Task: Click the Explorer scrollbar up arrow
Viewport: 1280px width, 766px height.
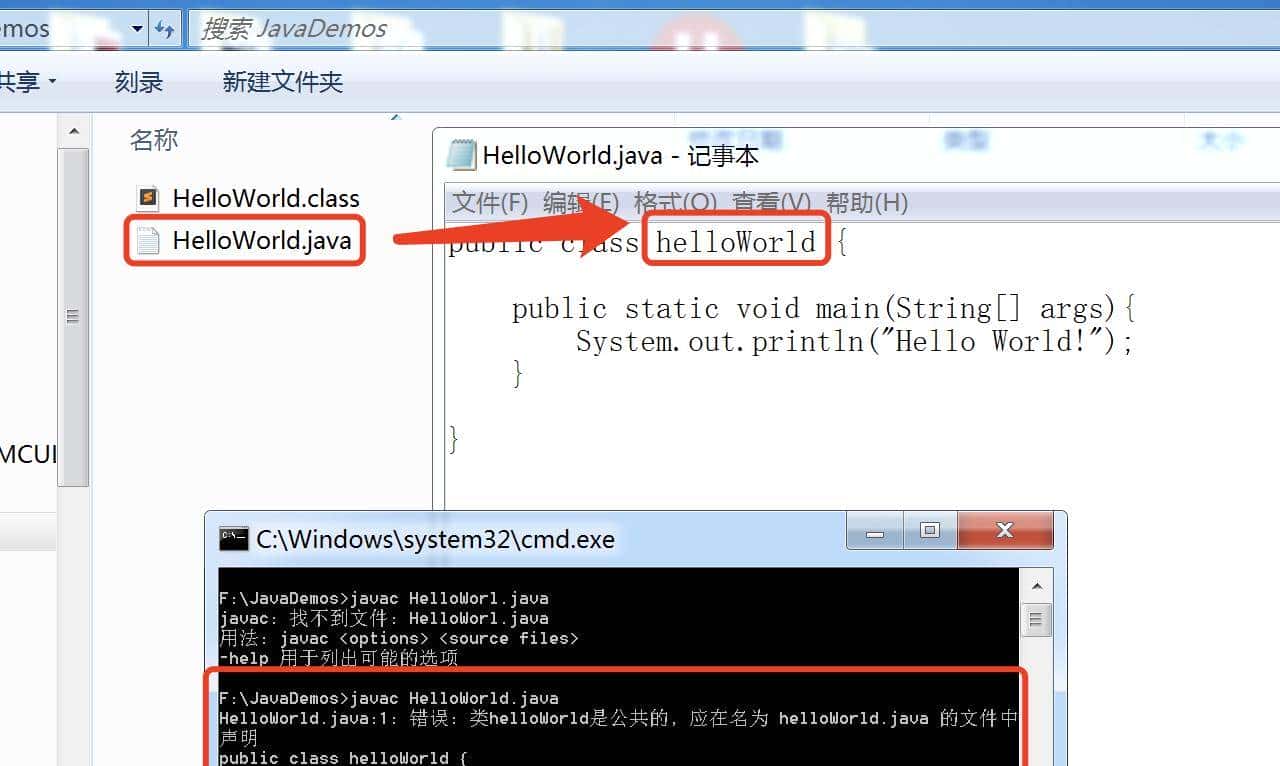Action: pyautogui.click(x=74, y=130)
